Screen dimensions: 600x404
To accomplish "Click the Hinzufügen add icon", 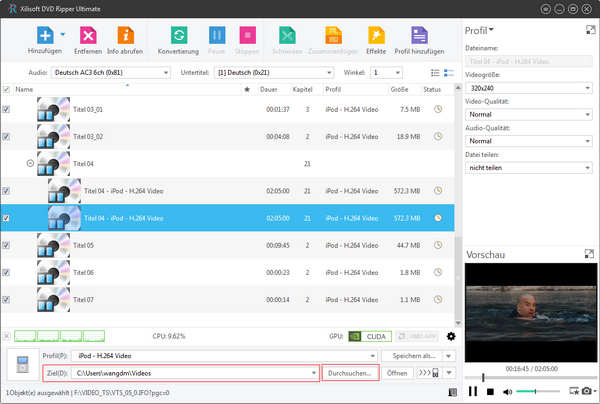I will 45,35.
